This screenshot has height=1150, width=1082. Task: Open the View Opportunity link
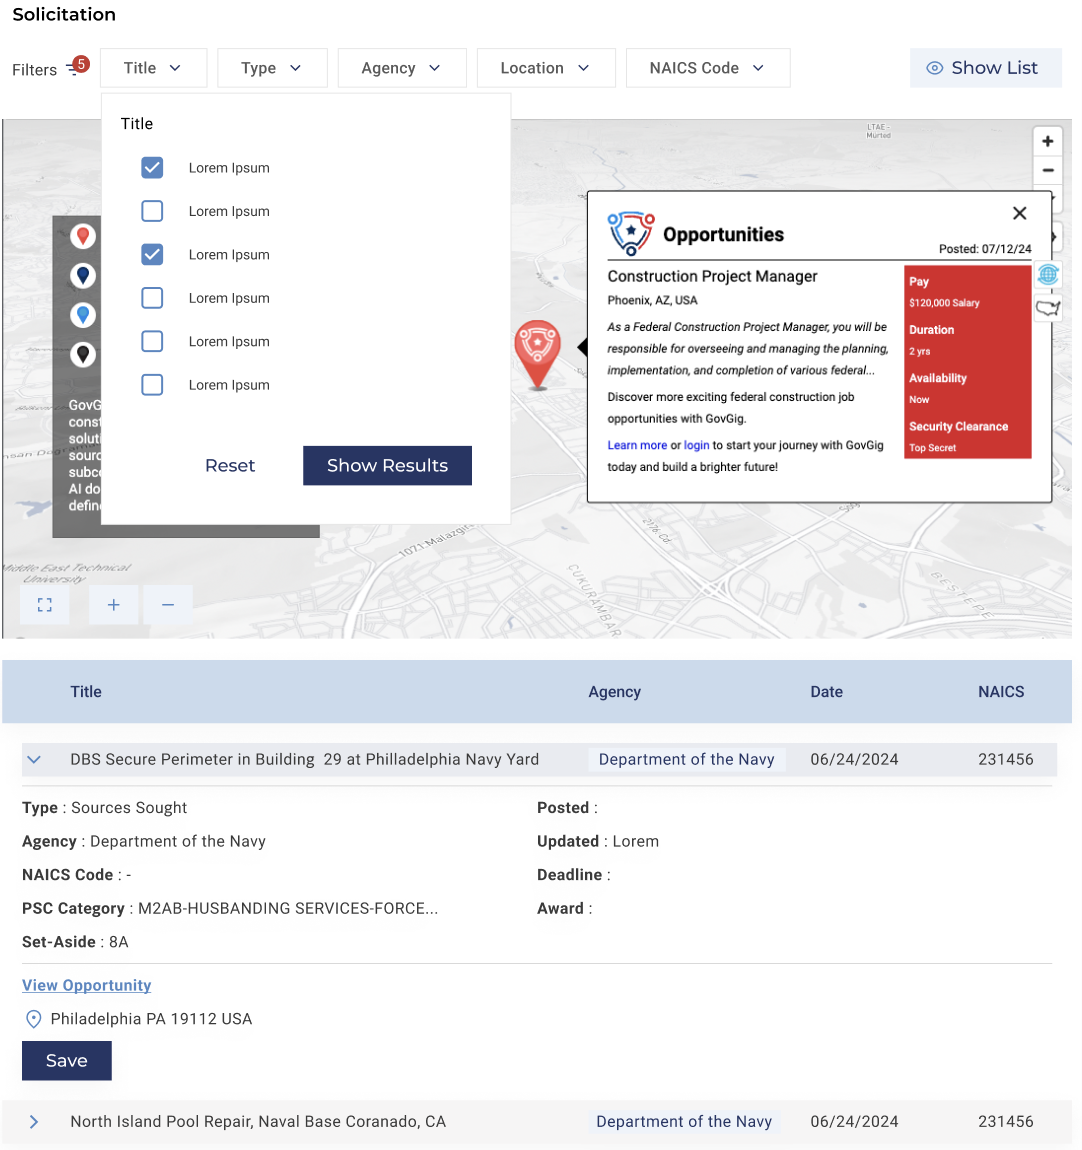(x=87, y=986)
